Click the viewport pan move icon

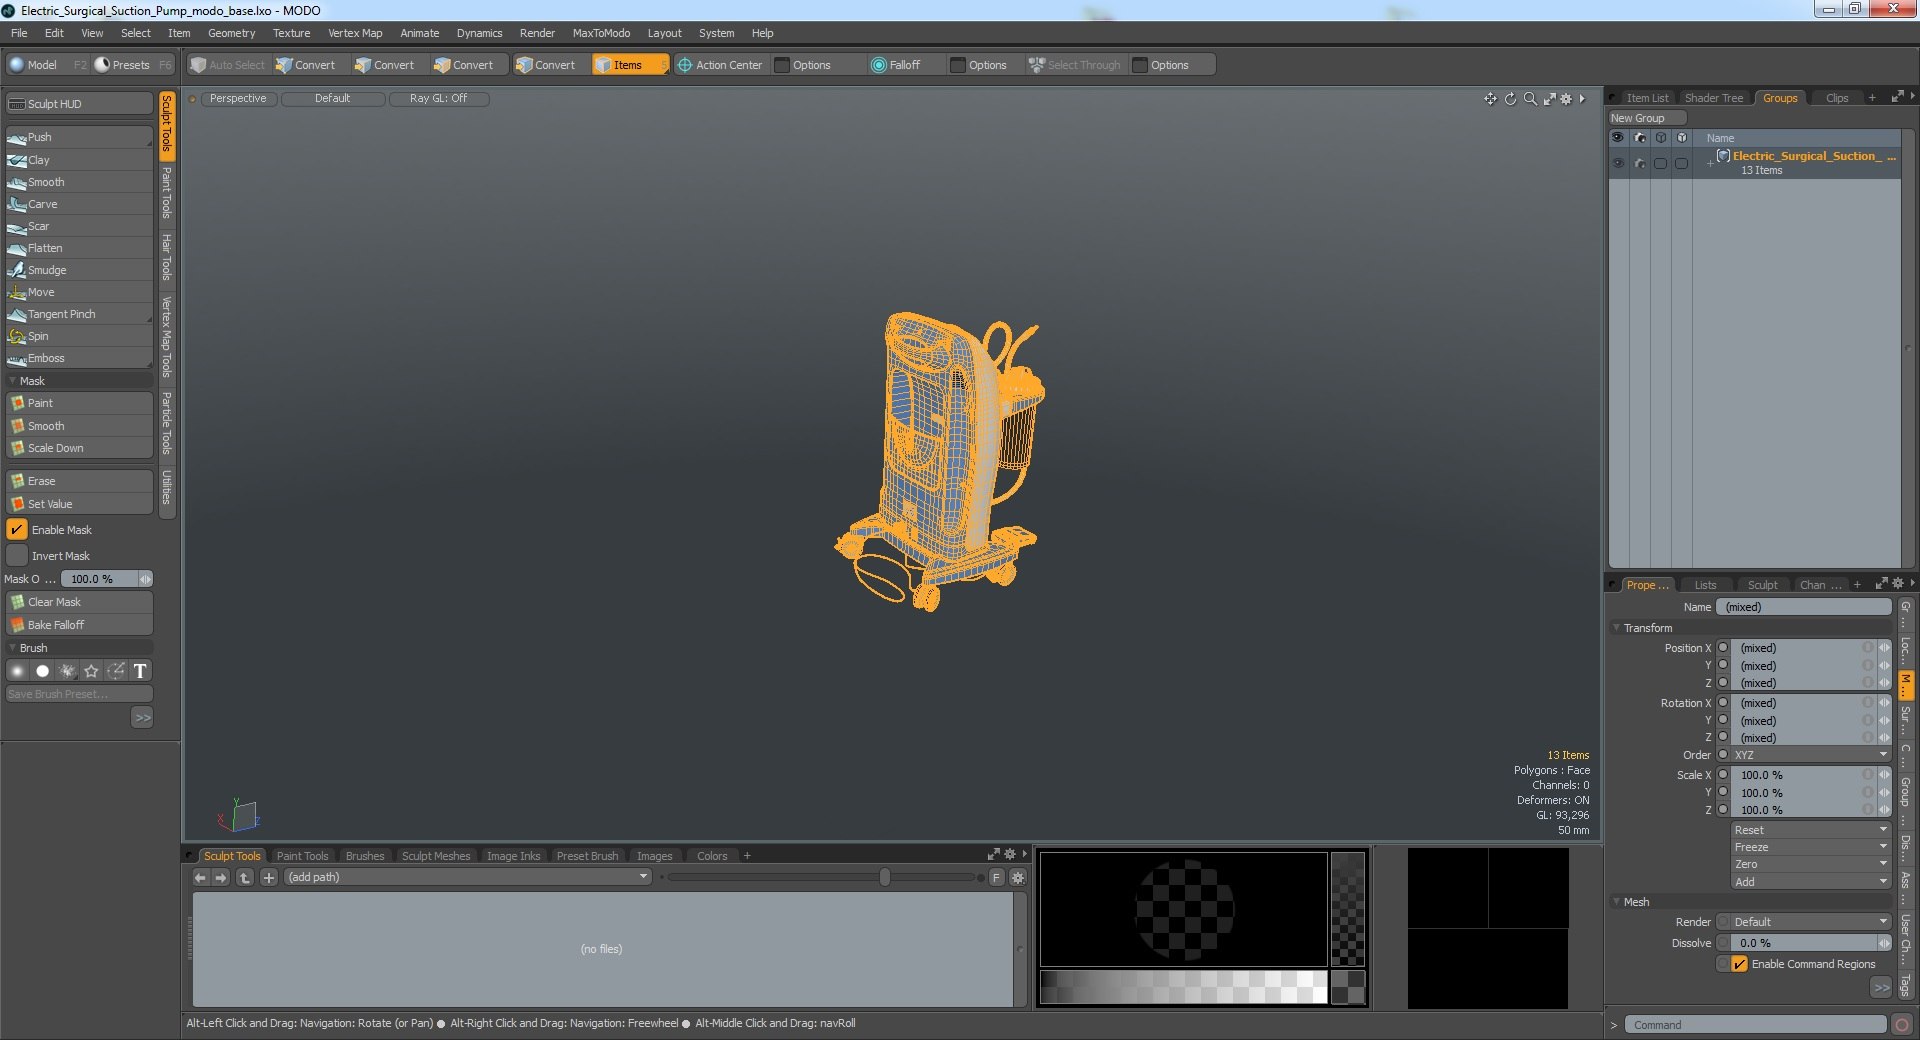coord(1491,99)
